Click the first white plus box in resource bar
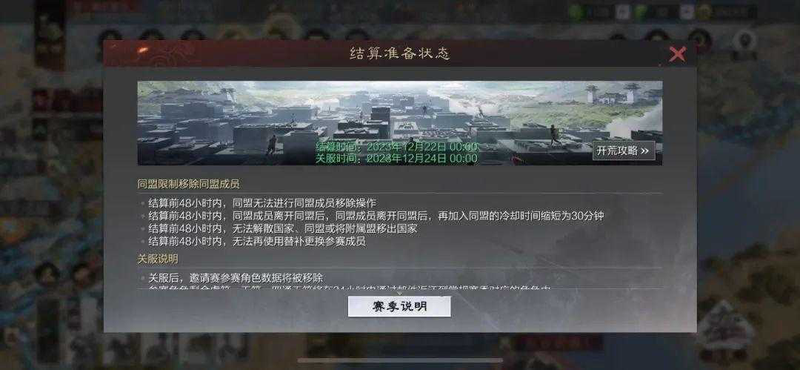The width and height of the screenshot is (800, 370). tap(622, 12)
